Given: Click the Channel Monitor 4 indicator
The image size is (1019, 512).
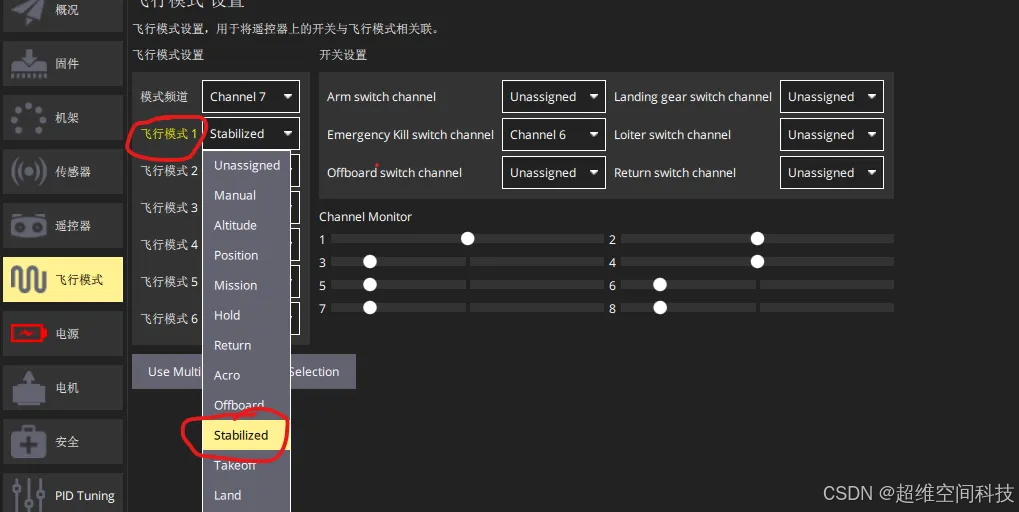Looking at the screenshot, I should [757, 262].
